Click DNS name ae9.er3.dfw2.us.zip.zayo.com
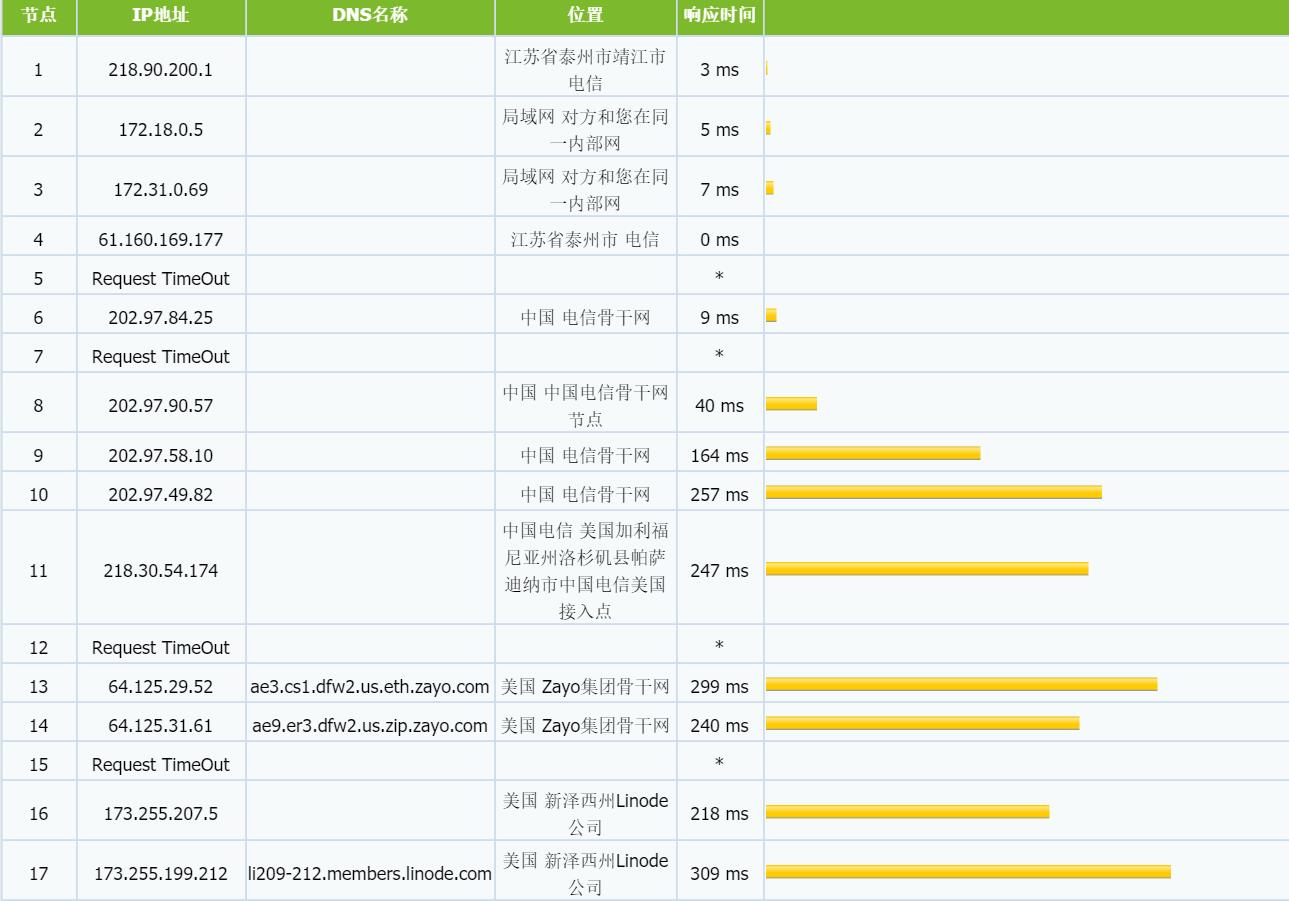 (x=370, y=726)
